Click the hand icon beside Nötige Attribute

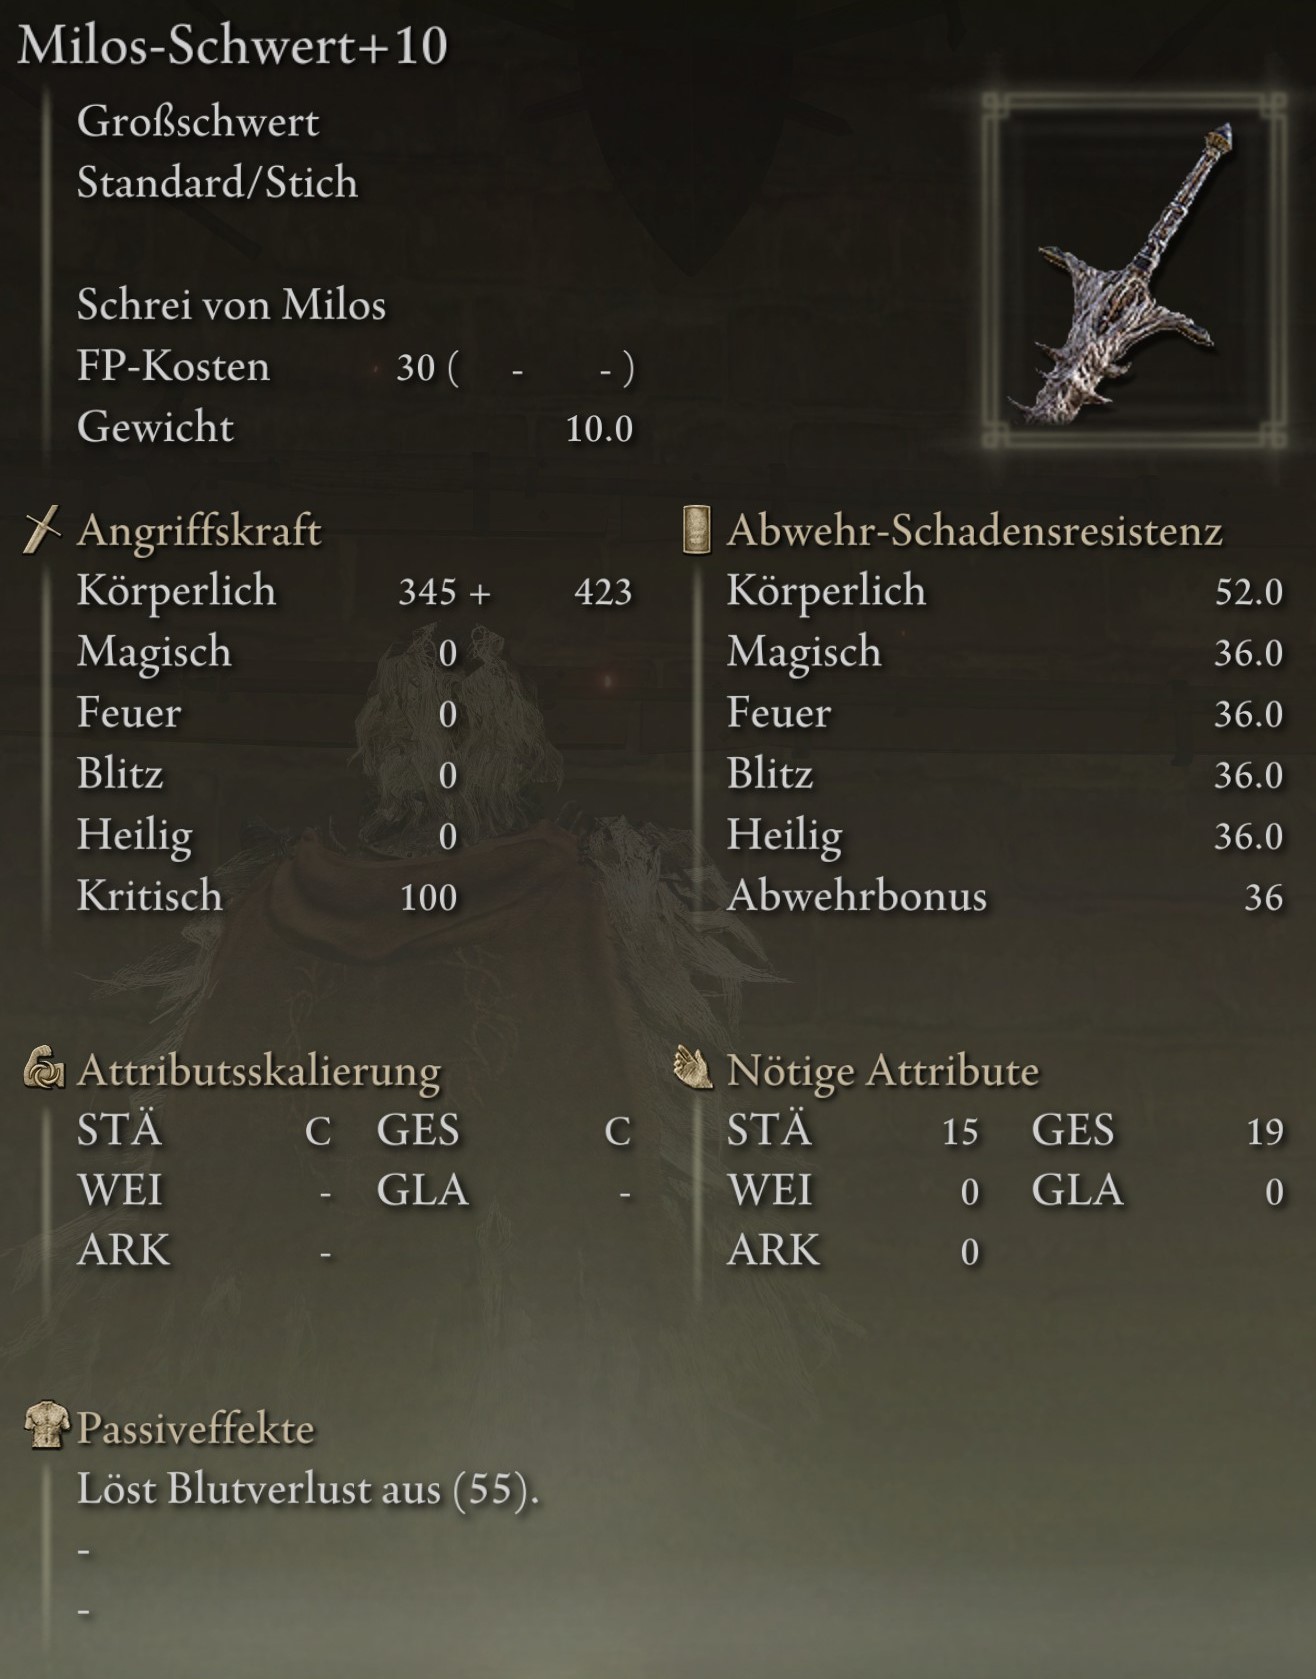(693, 1069)
